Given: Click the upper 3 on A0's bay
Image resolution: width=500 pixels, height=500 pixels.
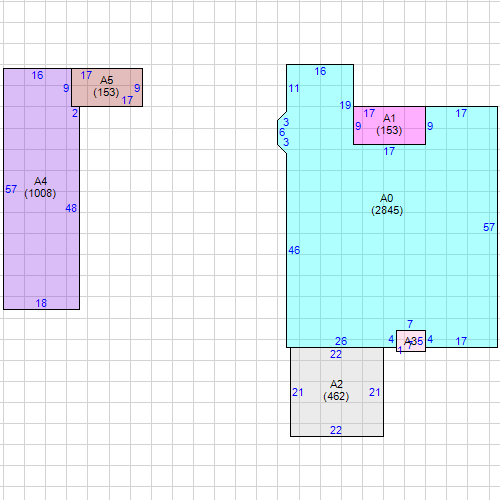Looking at the screenshot, I should tap(286, 122).
